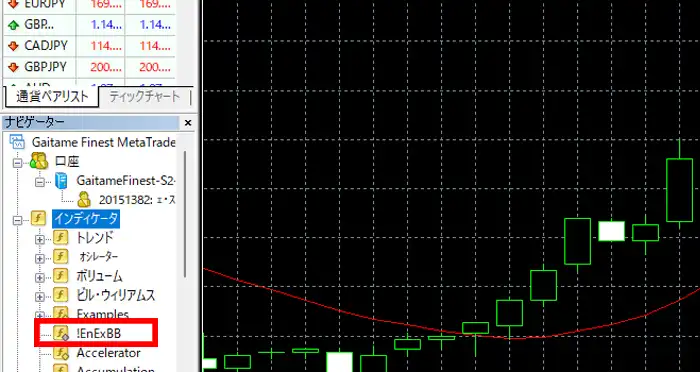Viewport: 700px width, 372px height.
Task: Select the CADJPY symbol row
Action: point(89,46)
